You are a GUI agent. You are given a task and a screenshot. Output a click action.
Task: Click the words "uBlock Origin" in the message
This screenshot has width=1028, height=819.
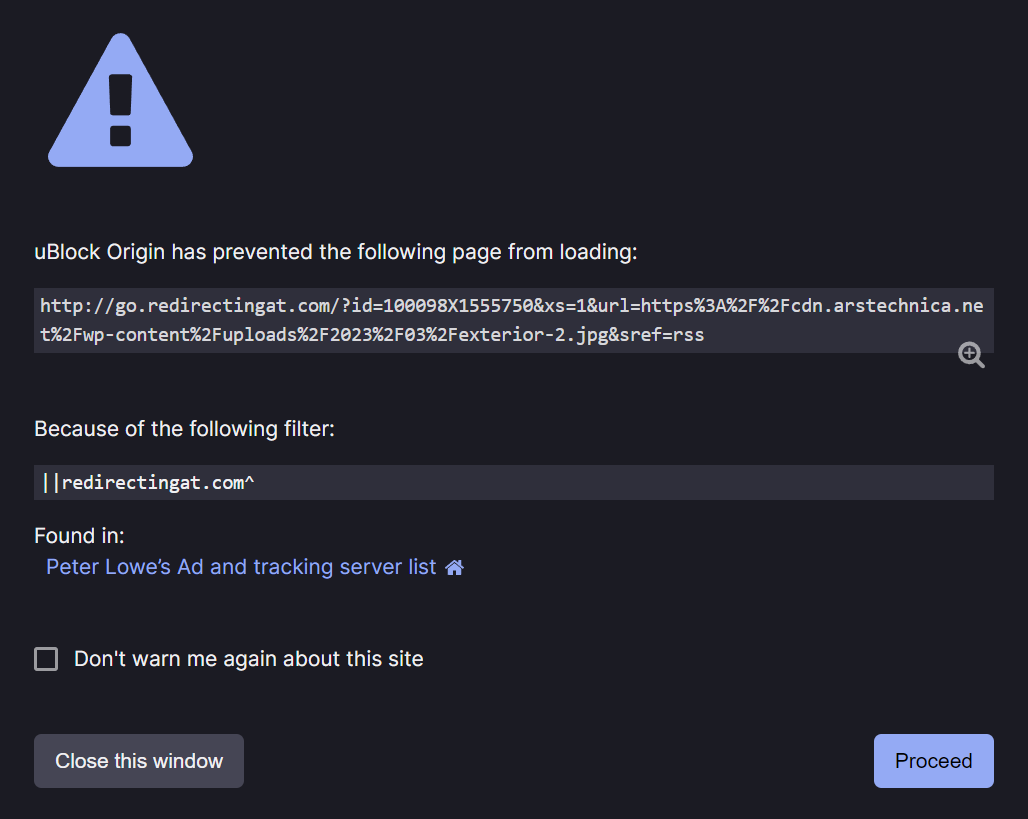coord(100,252)
